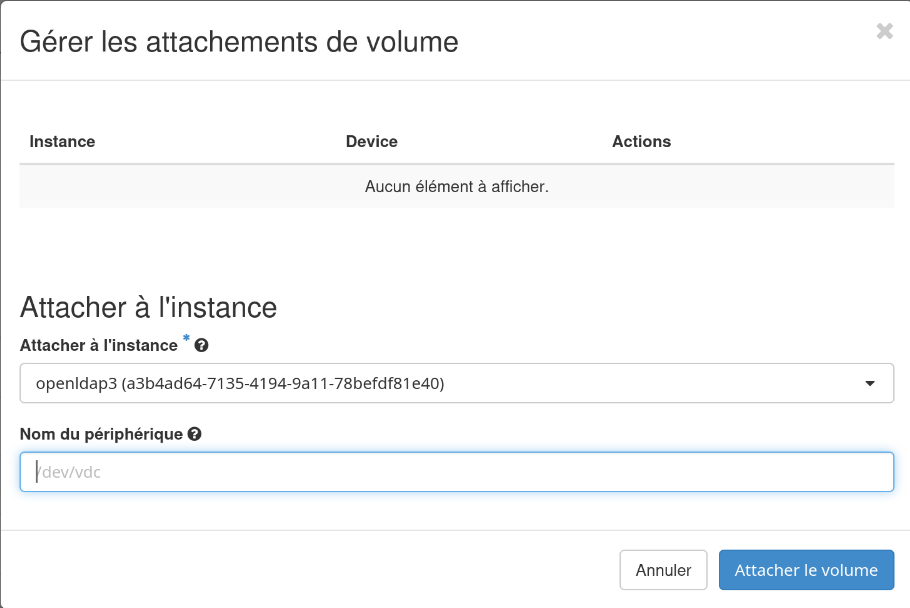Click the "Attacher à l'instance" field label

(x=100, y=344)
